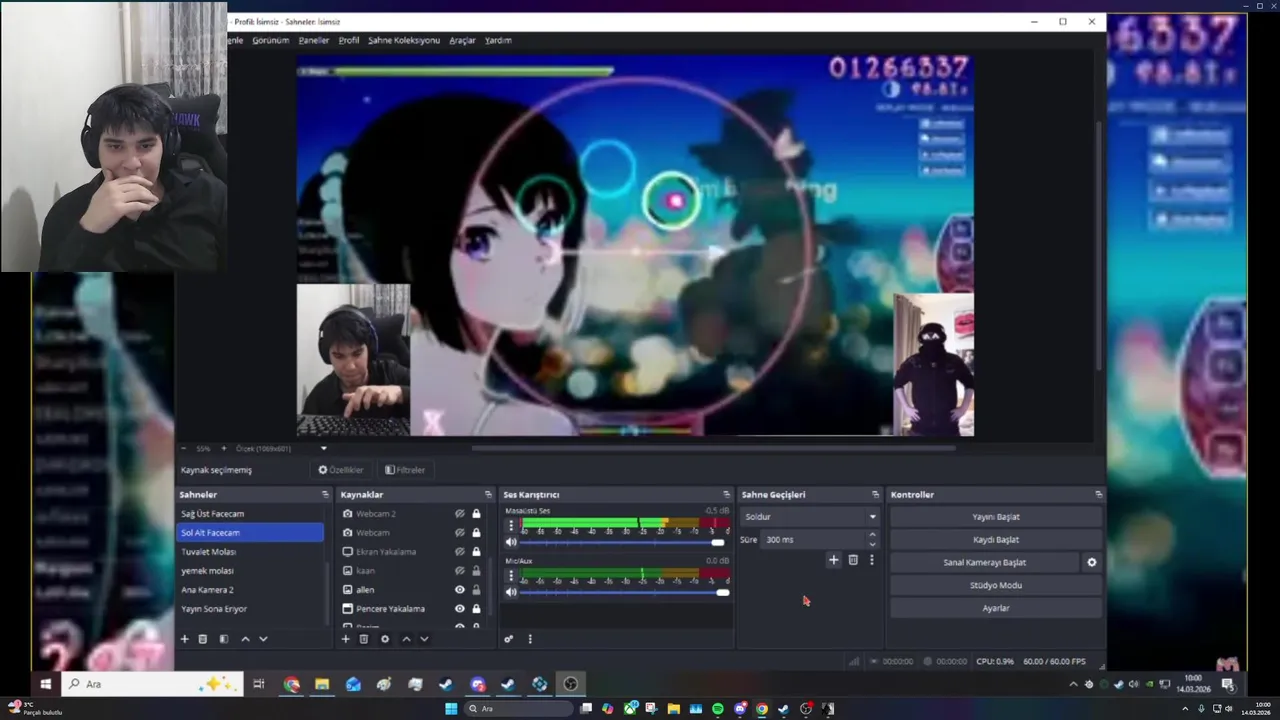This screenshot has width=1280, height=720.
Task: Open the Profil menu
Action: [349, 40]
